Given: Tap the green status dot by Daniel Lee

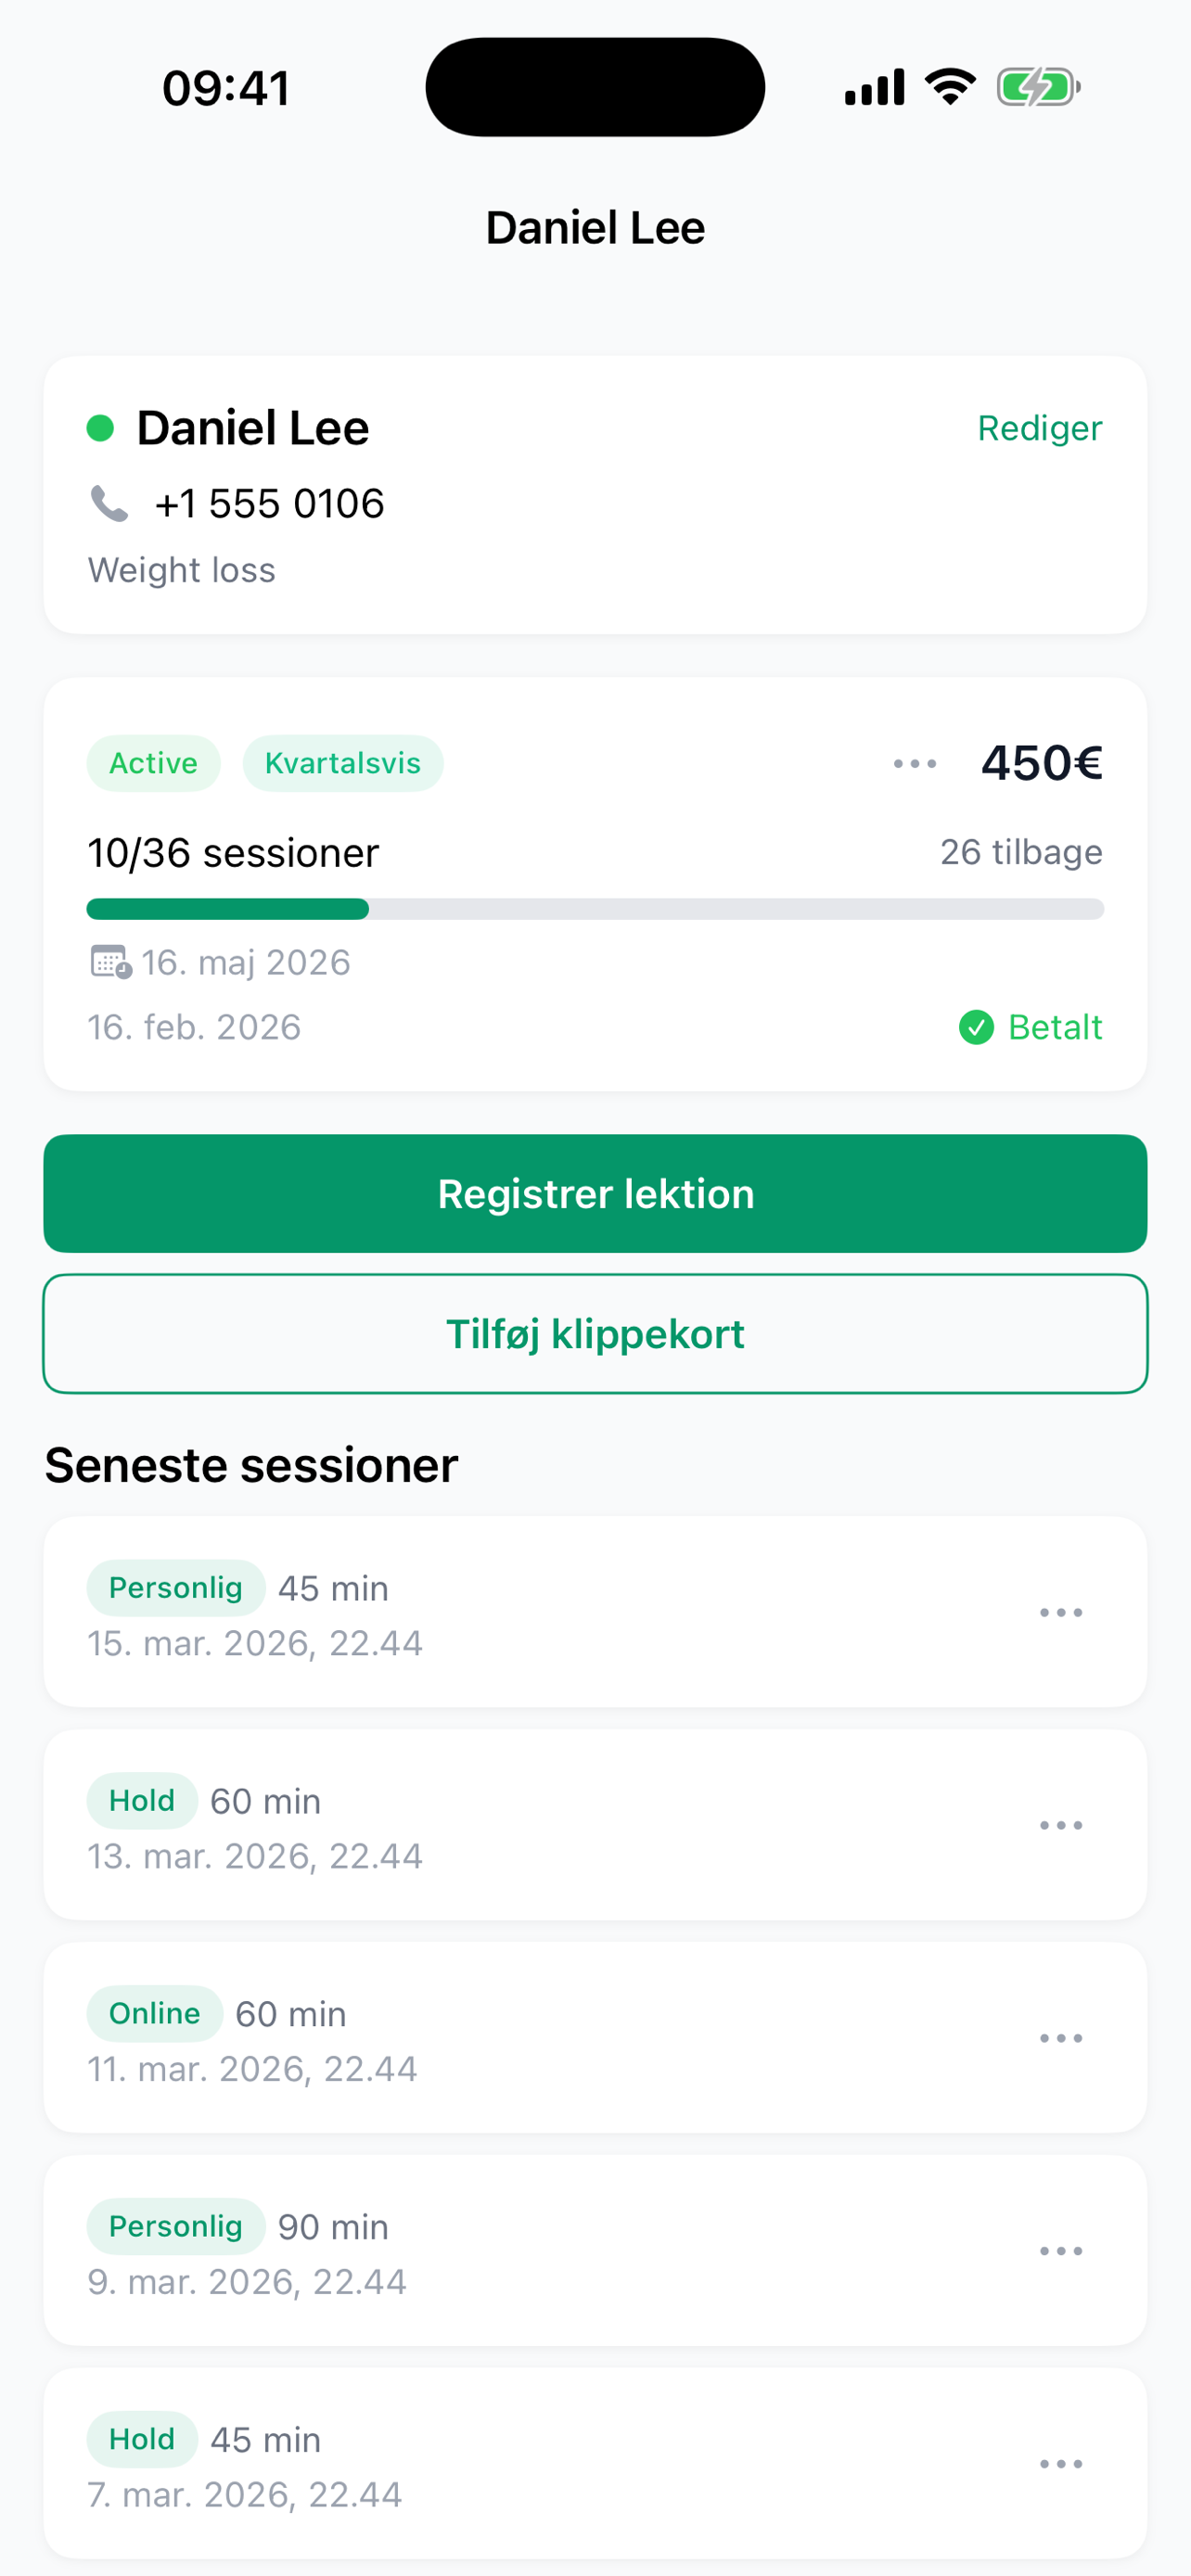Looking at the screenshot, I should (100, 428).
